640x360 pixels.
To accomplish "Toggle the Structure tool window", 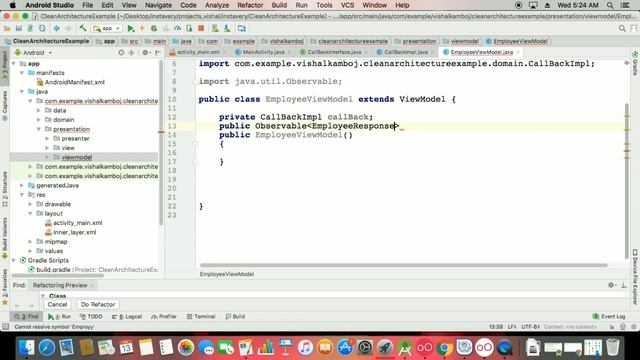I will pos(5,189).
